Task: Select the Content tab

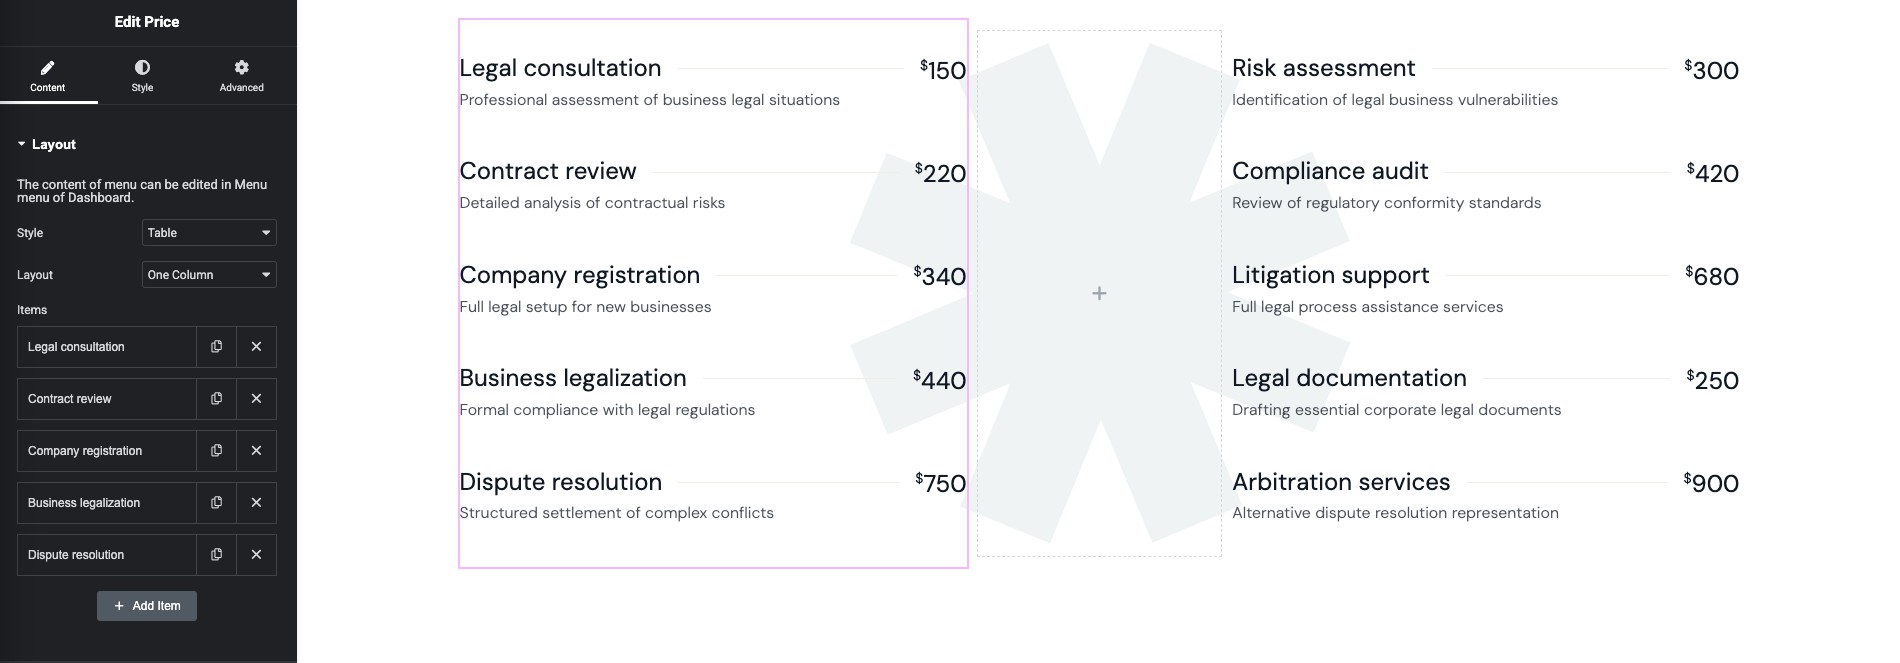Action: click(x=47, y=75)
